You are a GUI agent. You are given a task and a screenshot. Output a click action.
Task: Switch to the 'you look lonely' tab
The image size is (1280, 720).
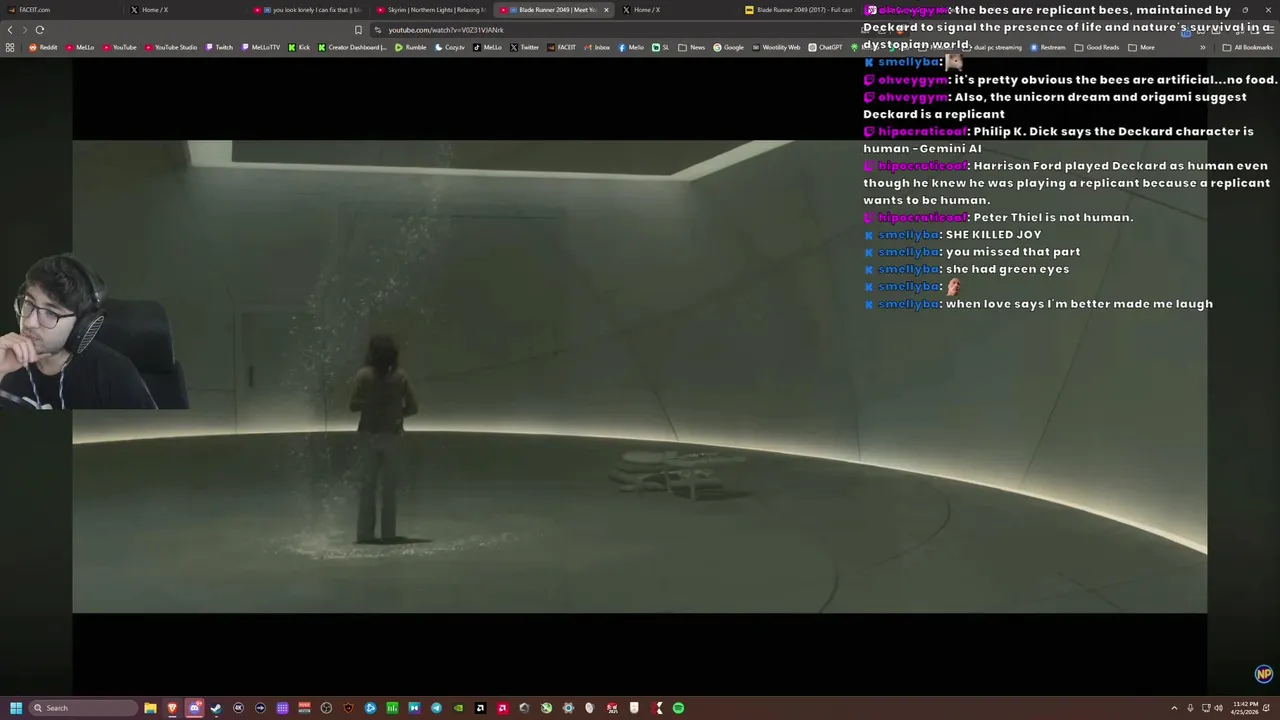tap(308, 10)
